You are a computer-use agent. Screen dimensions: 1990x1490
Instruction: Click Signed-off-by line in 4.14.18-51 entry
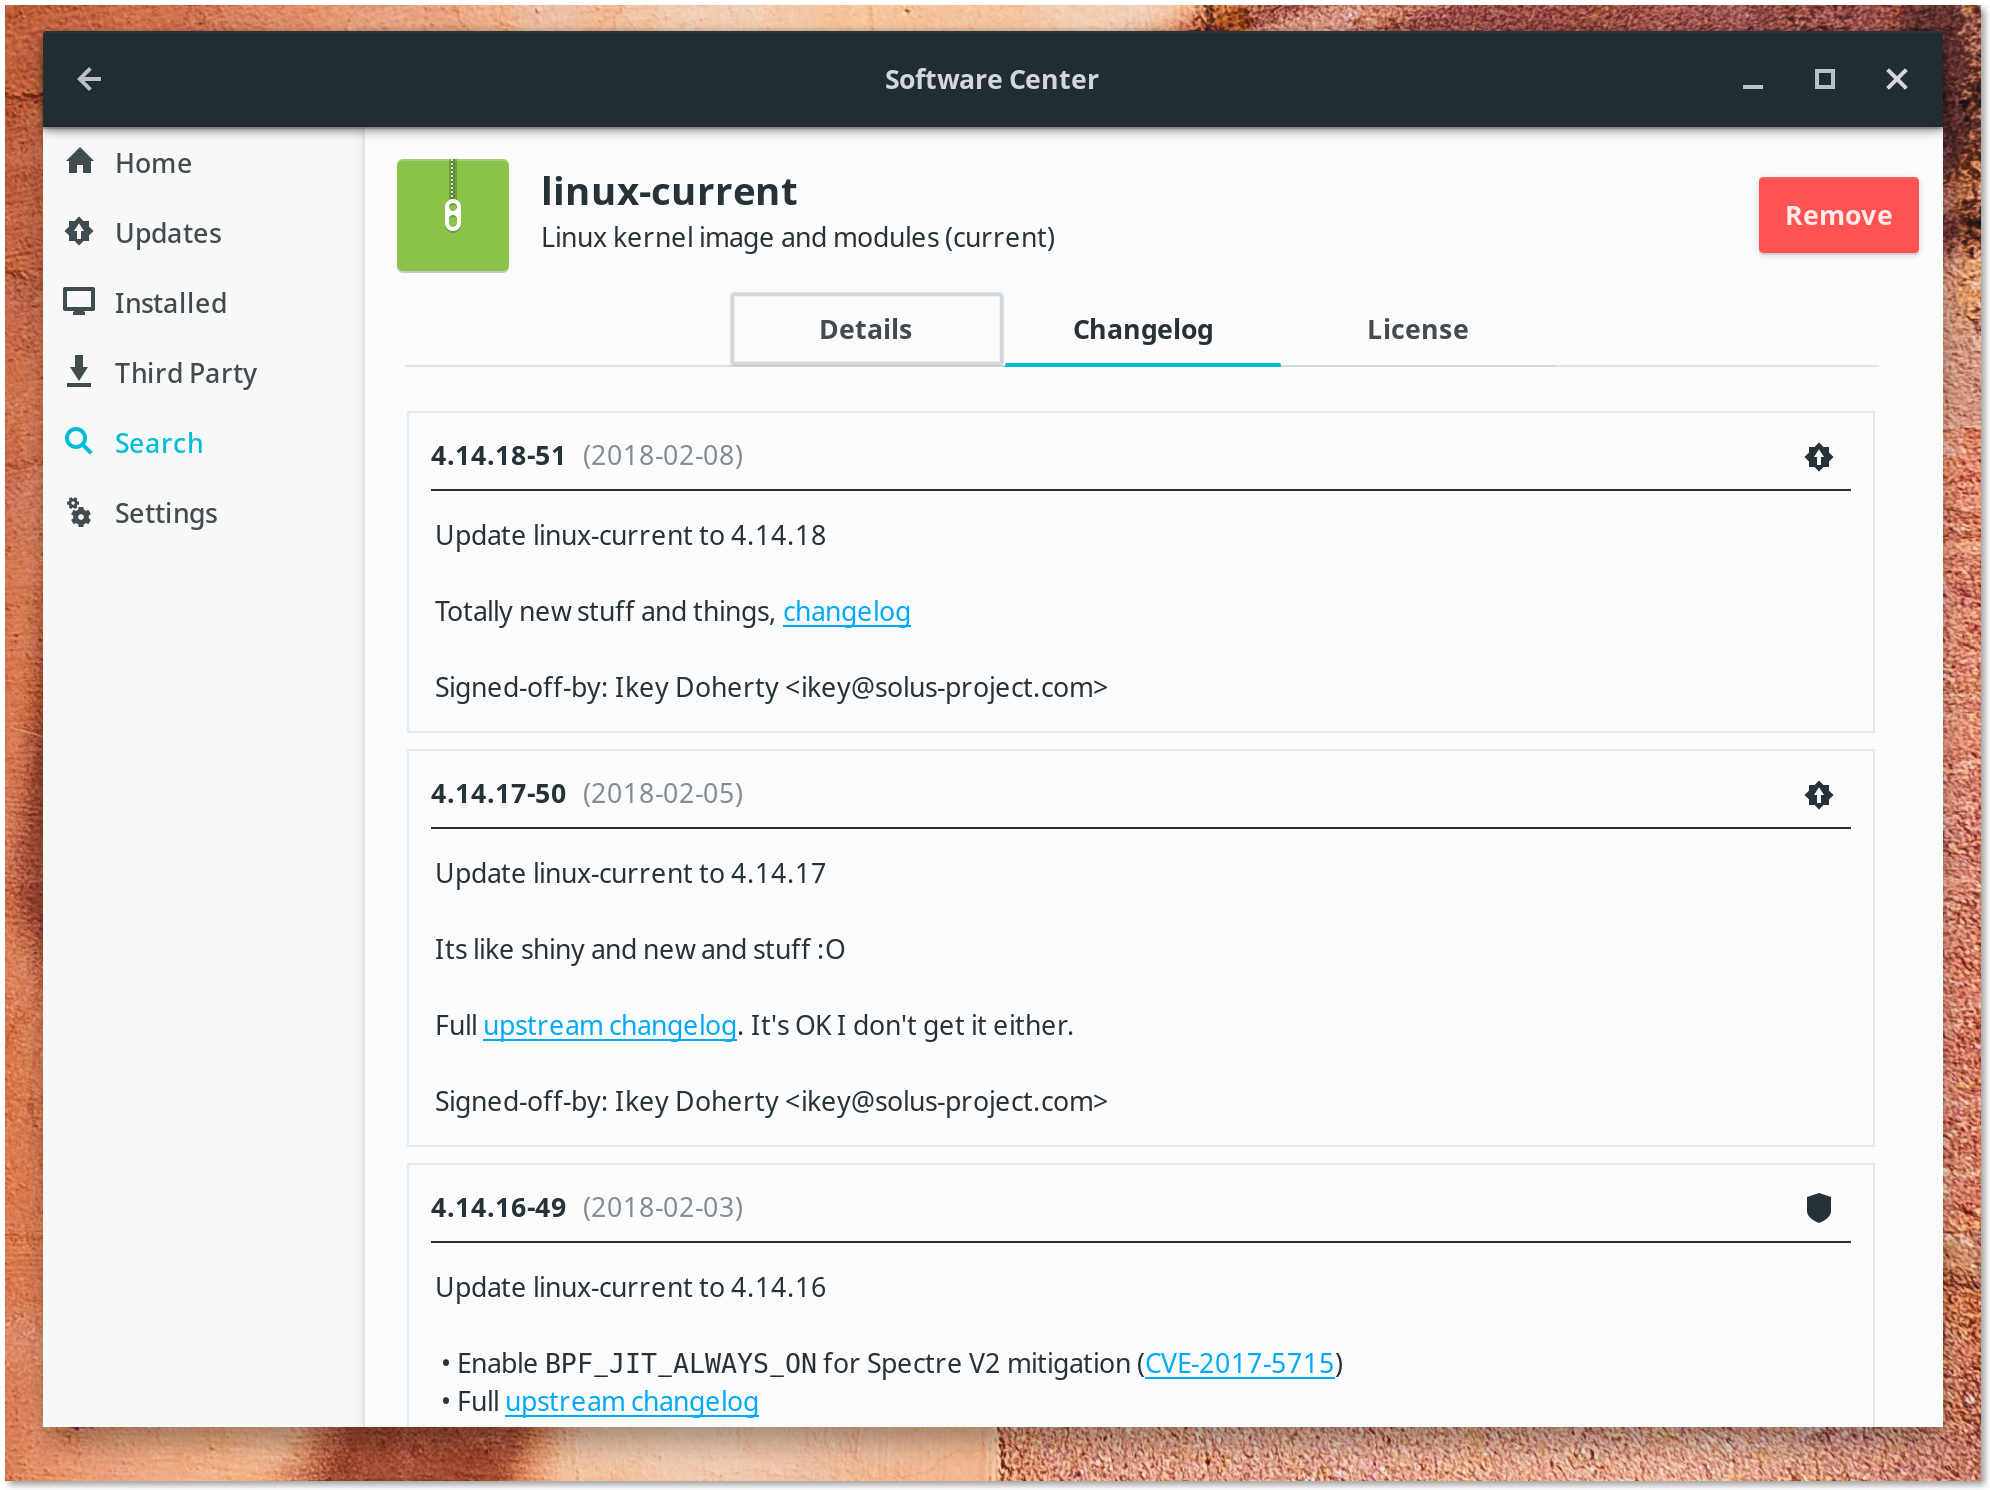(771, 687)
